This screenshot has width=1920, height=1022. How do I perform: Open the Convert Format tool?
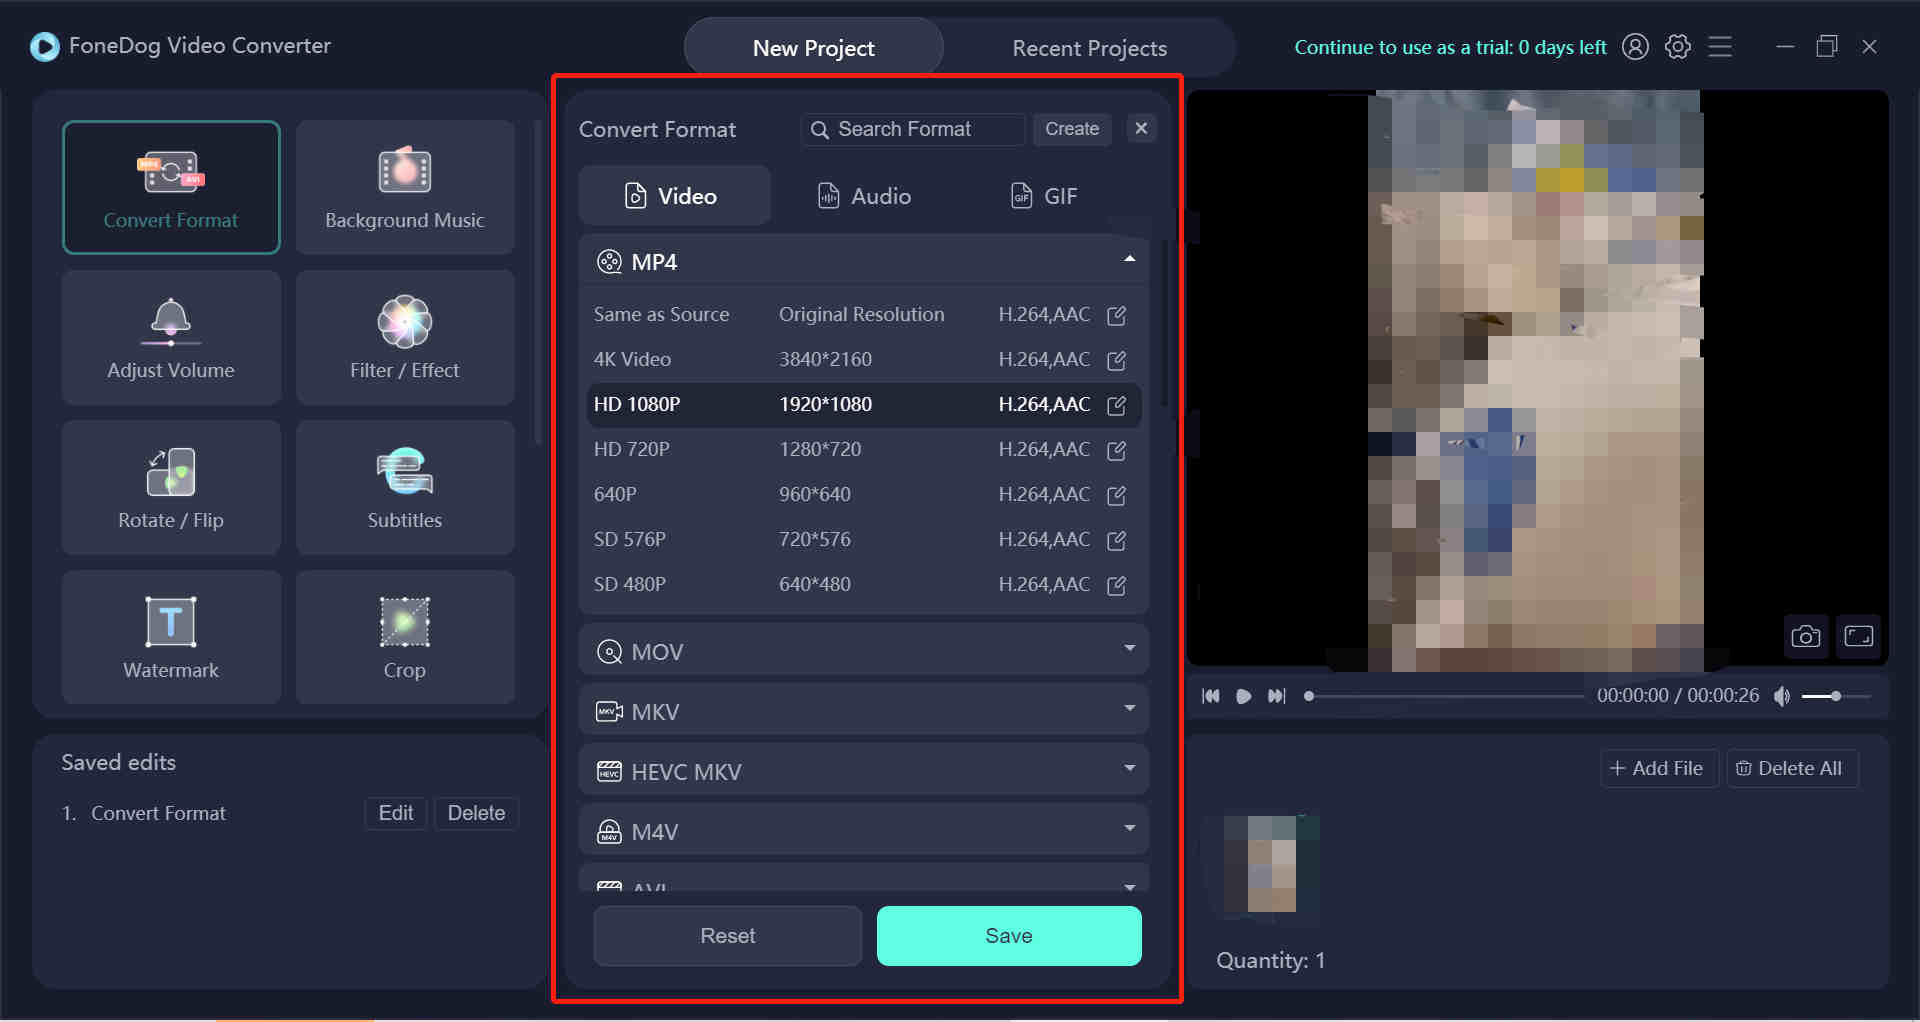click(x=171, y=187)
